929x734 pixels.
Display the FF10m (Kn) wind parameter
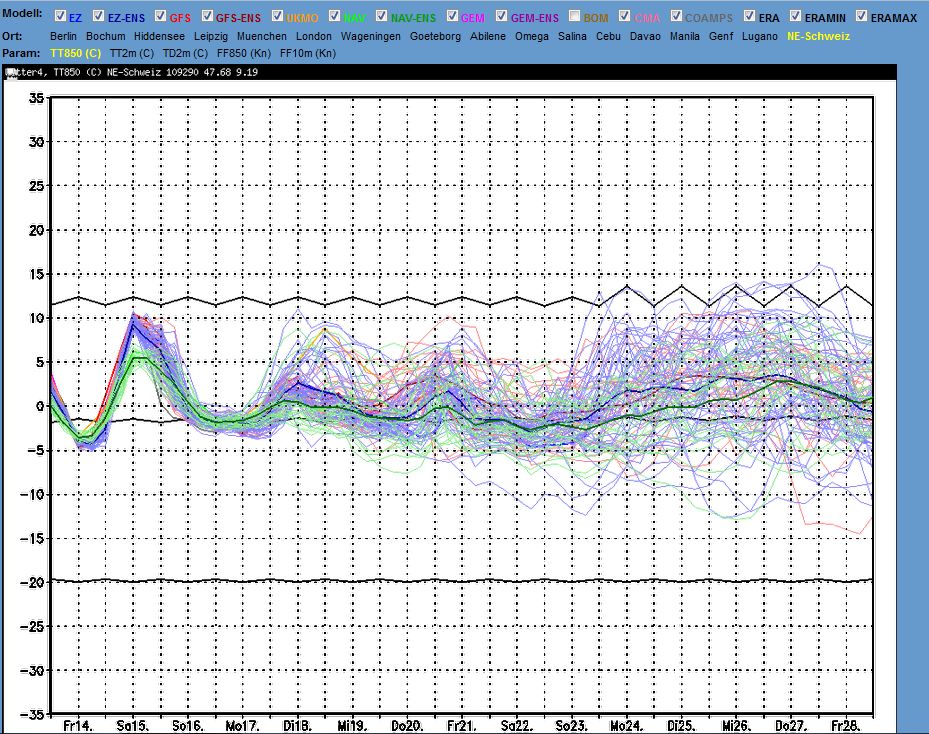pos(310,52)
